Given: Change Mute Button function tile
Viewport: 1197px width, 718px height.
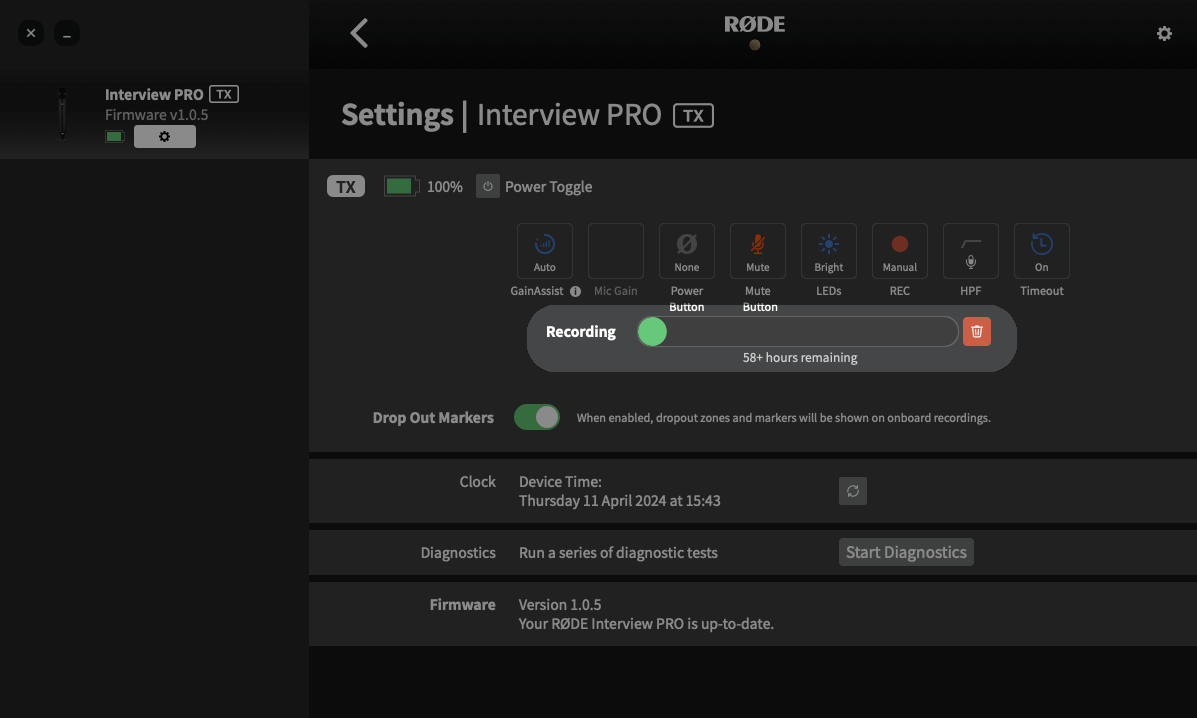Looking at the screenshot, I should coord(757,251).
